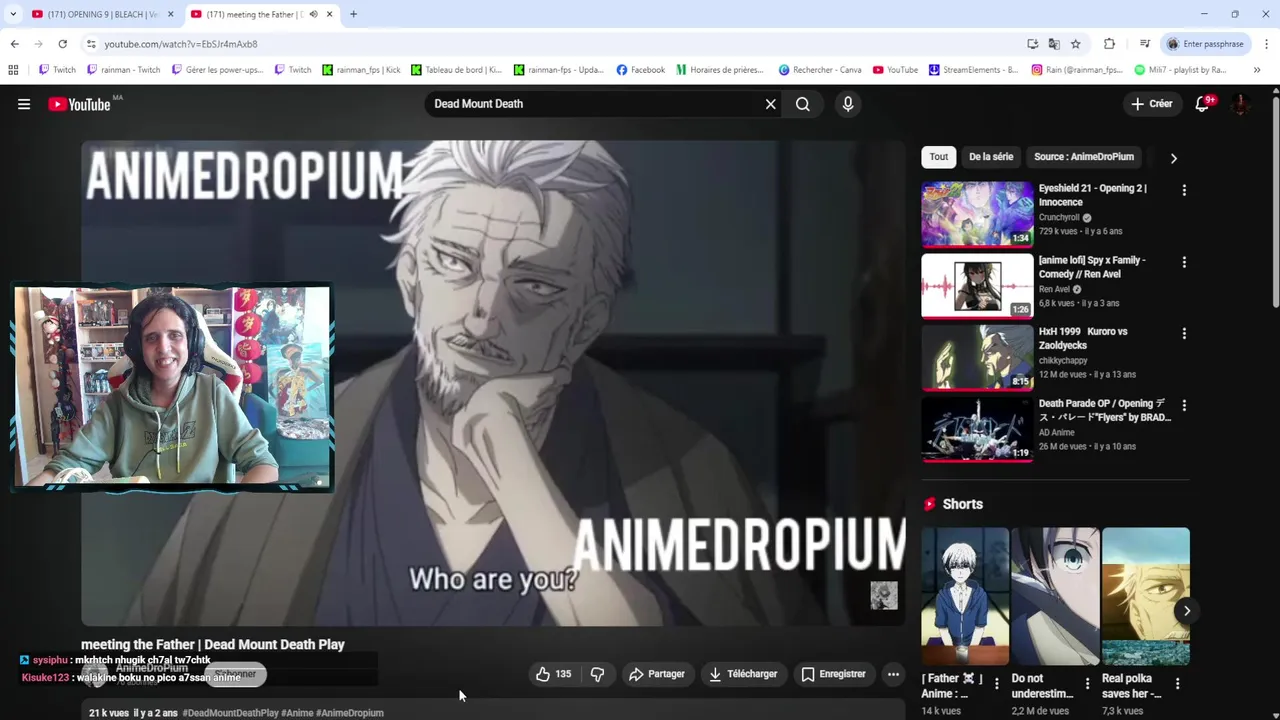Open Spy x Family lofi thumbnail

(x=977, y=285)
